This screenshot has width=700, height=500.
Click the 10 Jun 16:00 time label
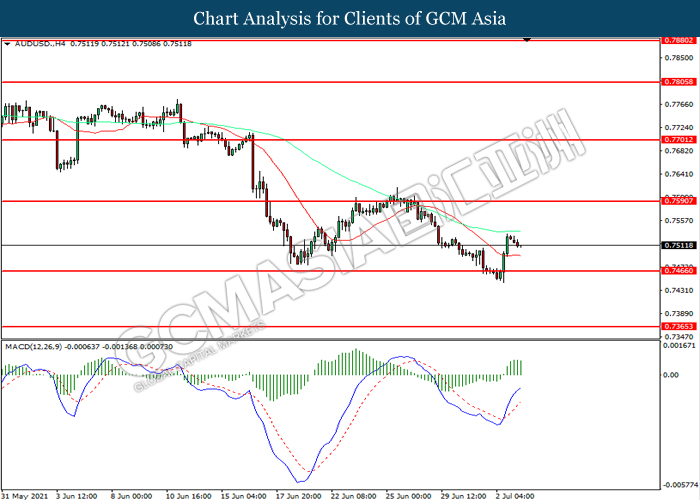pyautogui.click(x=188, y=496)
